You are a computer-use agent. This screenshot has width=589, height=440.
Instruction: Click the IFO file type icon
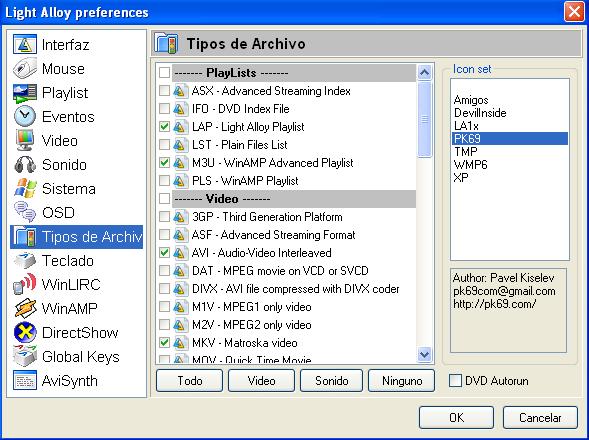[x=181, y=109]
